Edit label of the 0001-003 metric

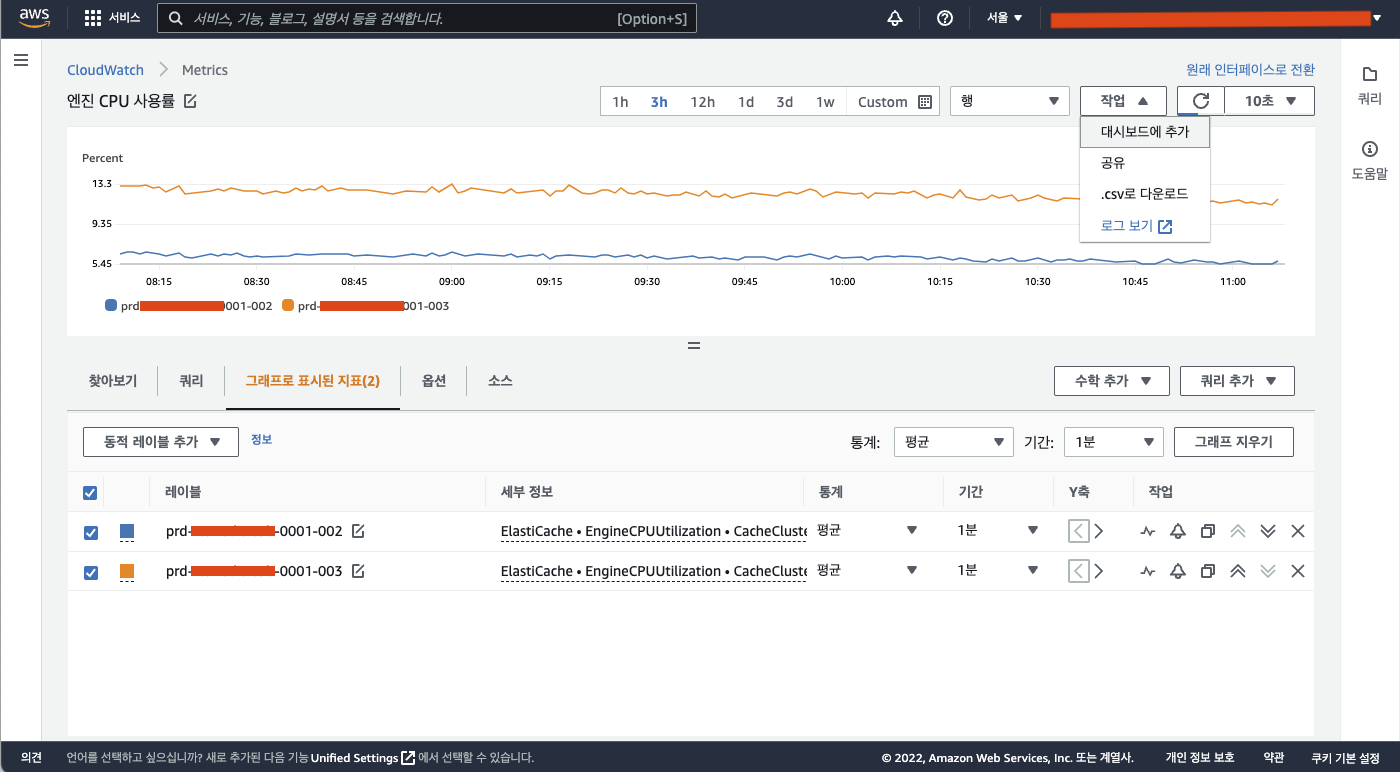click(358, 571)
